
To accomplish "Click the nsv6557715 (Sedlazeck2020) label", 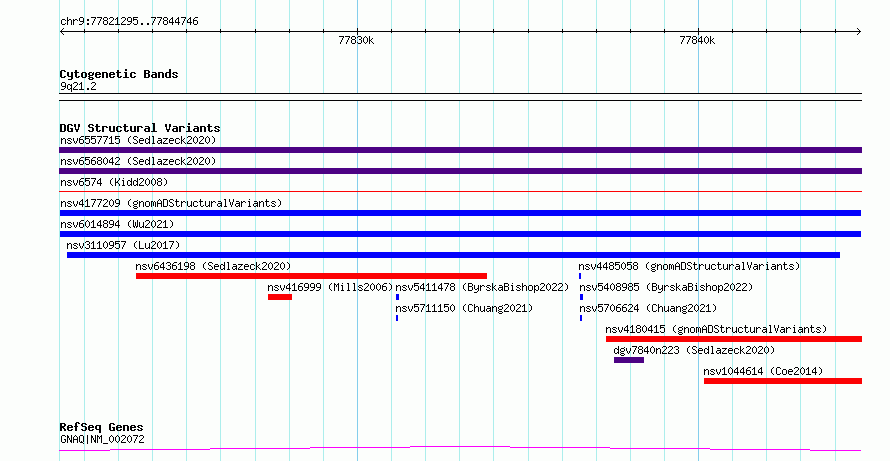I will (138, 140).
